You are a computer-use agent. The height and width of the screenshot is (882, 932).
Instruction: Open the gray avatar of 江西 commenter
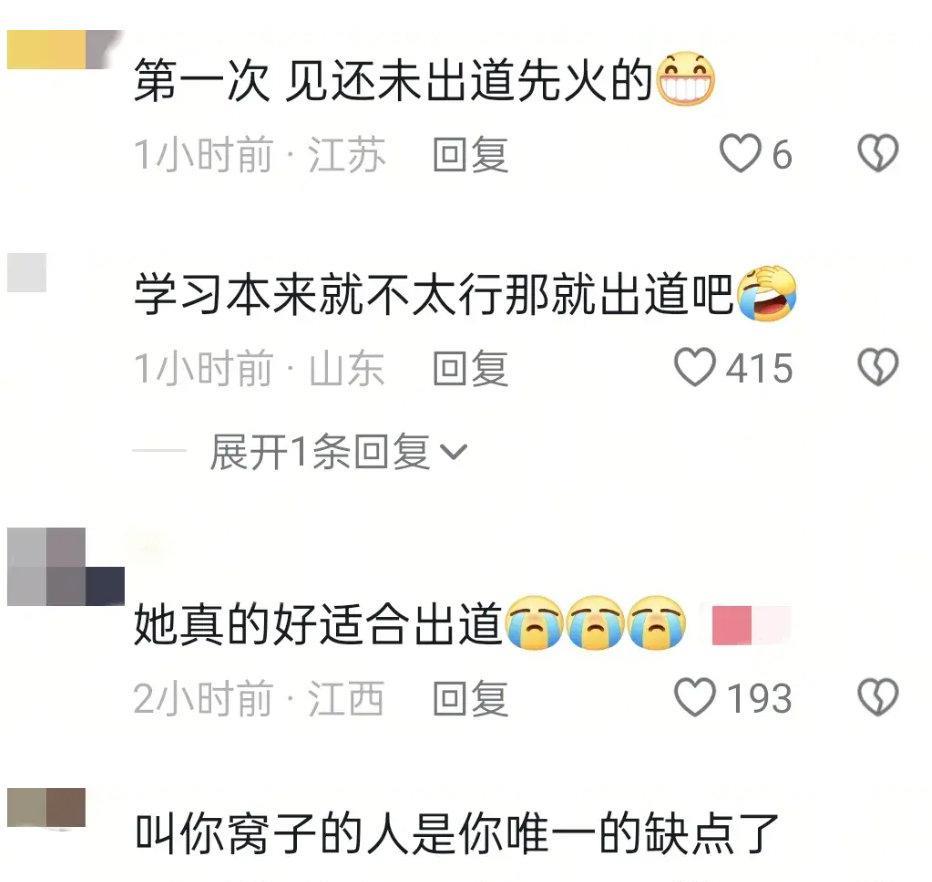[65, 566]
